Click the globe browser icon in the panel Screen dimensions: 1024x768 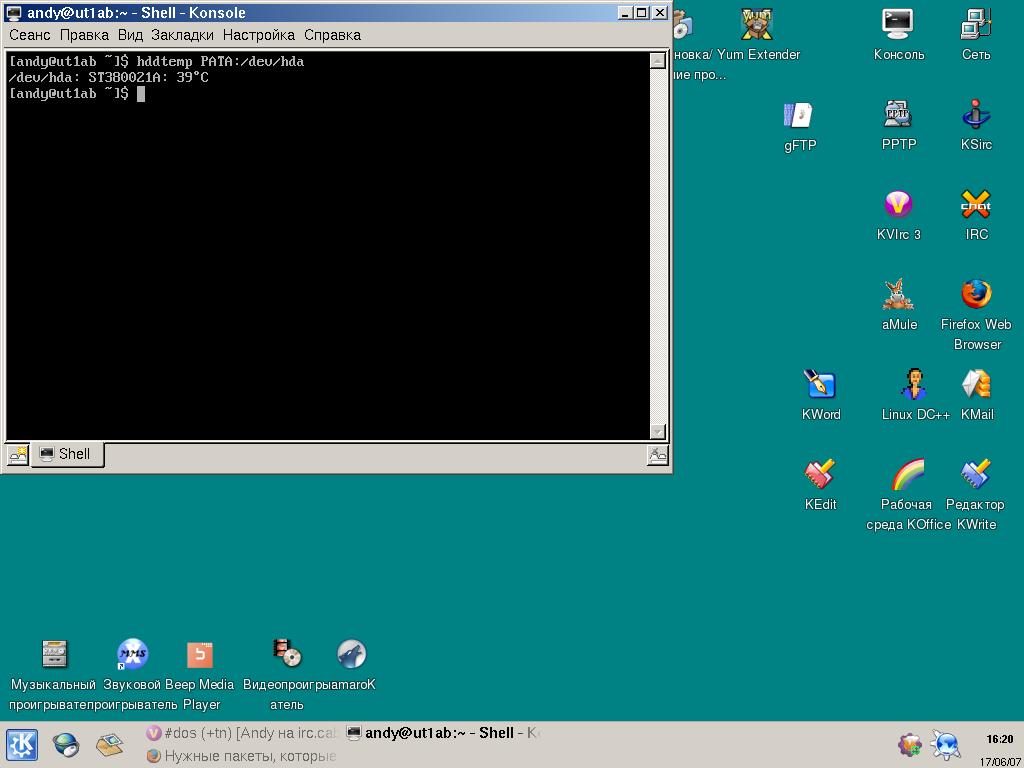pos(65,745)
